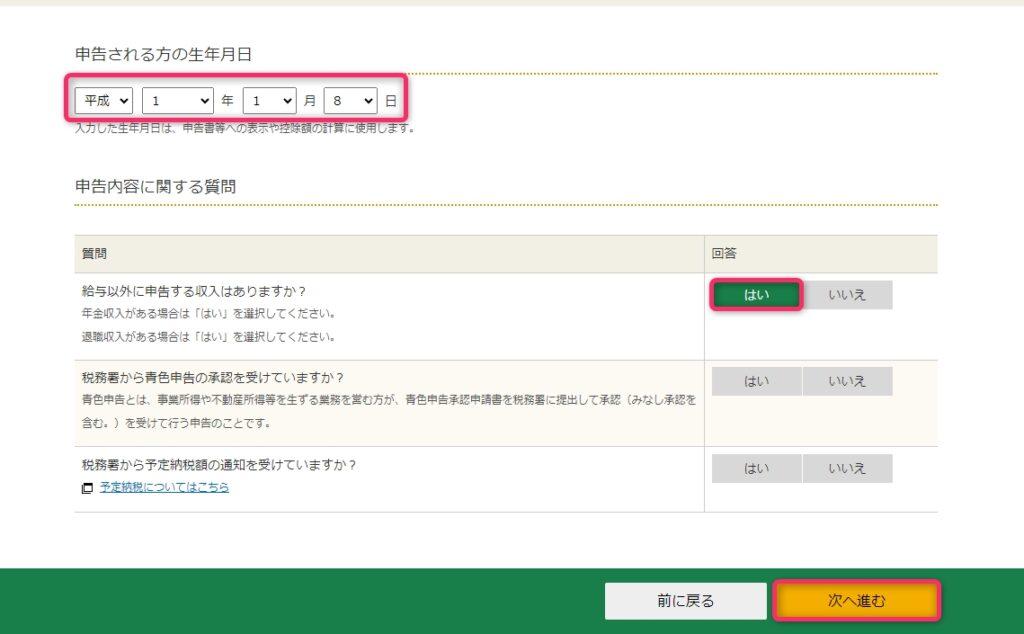
Task: Select はい for blue return approval question
Action: click(757, 381)
